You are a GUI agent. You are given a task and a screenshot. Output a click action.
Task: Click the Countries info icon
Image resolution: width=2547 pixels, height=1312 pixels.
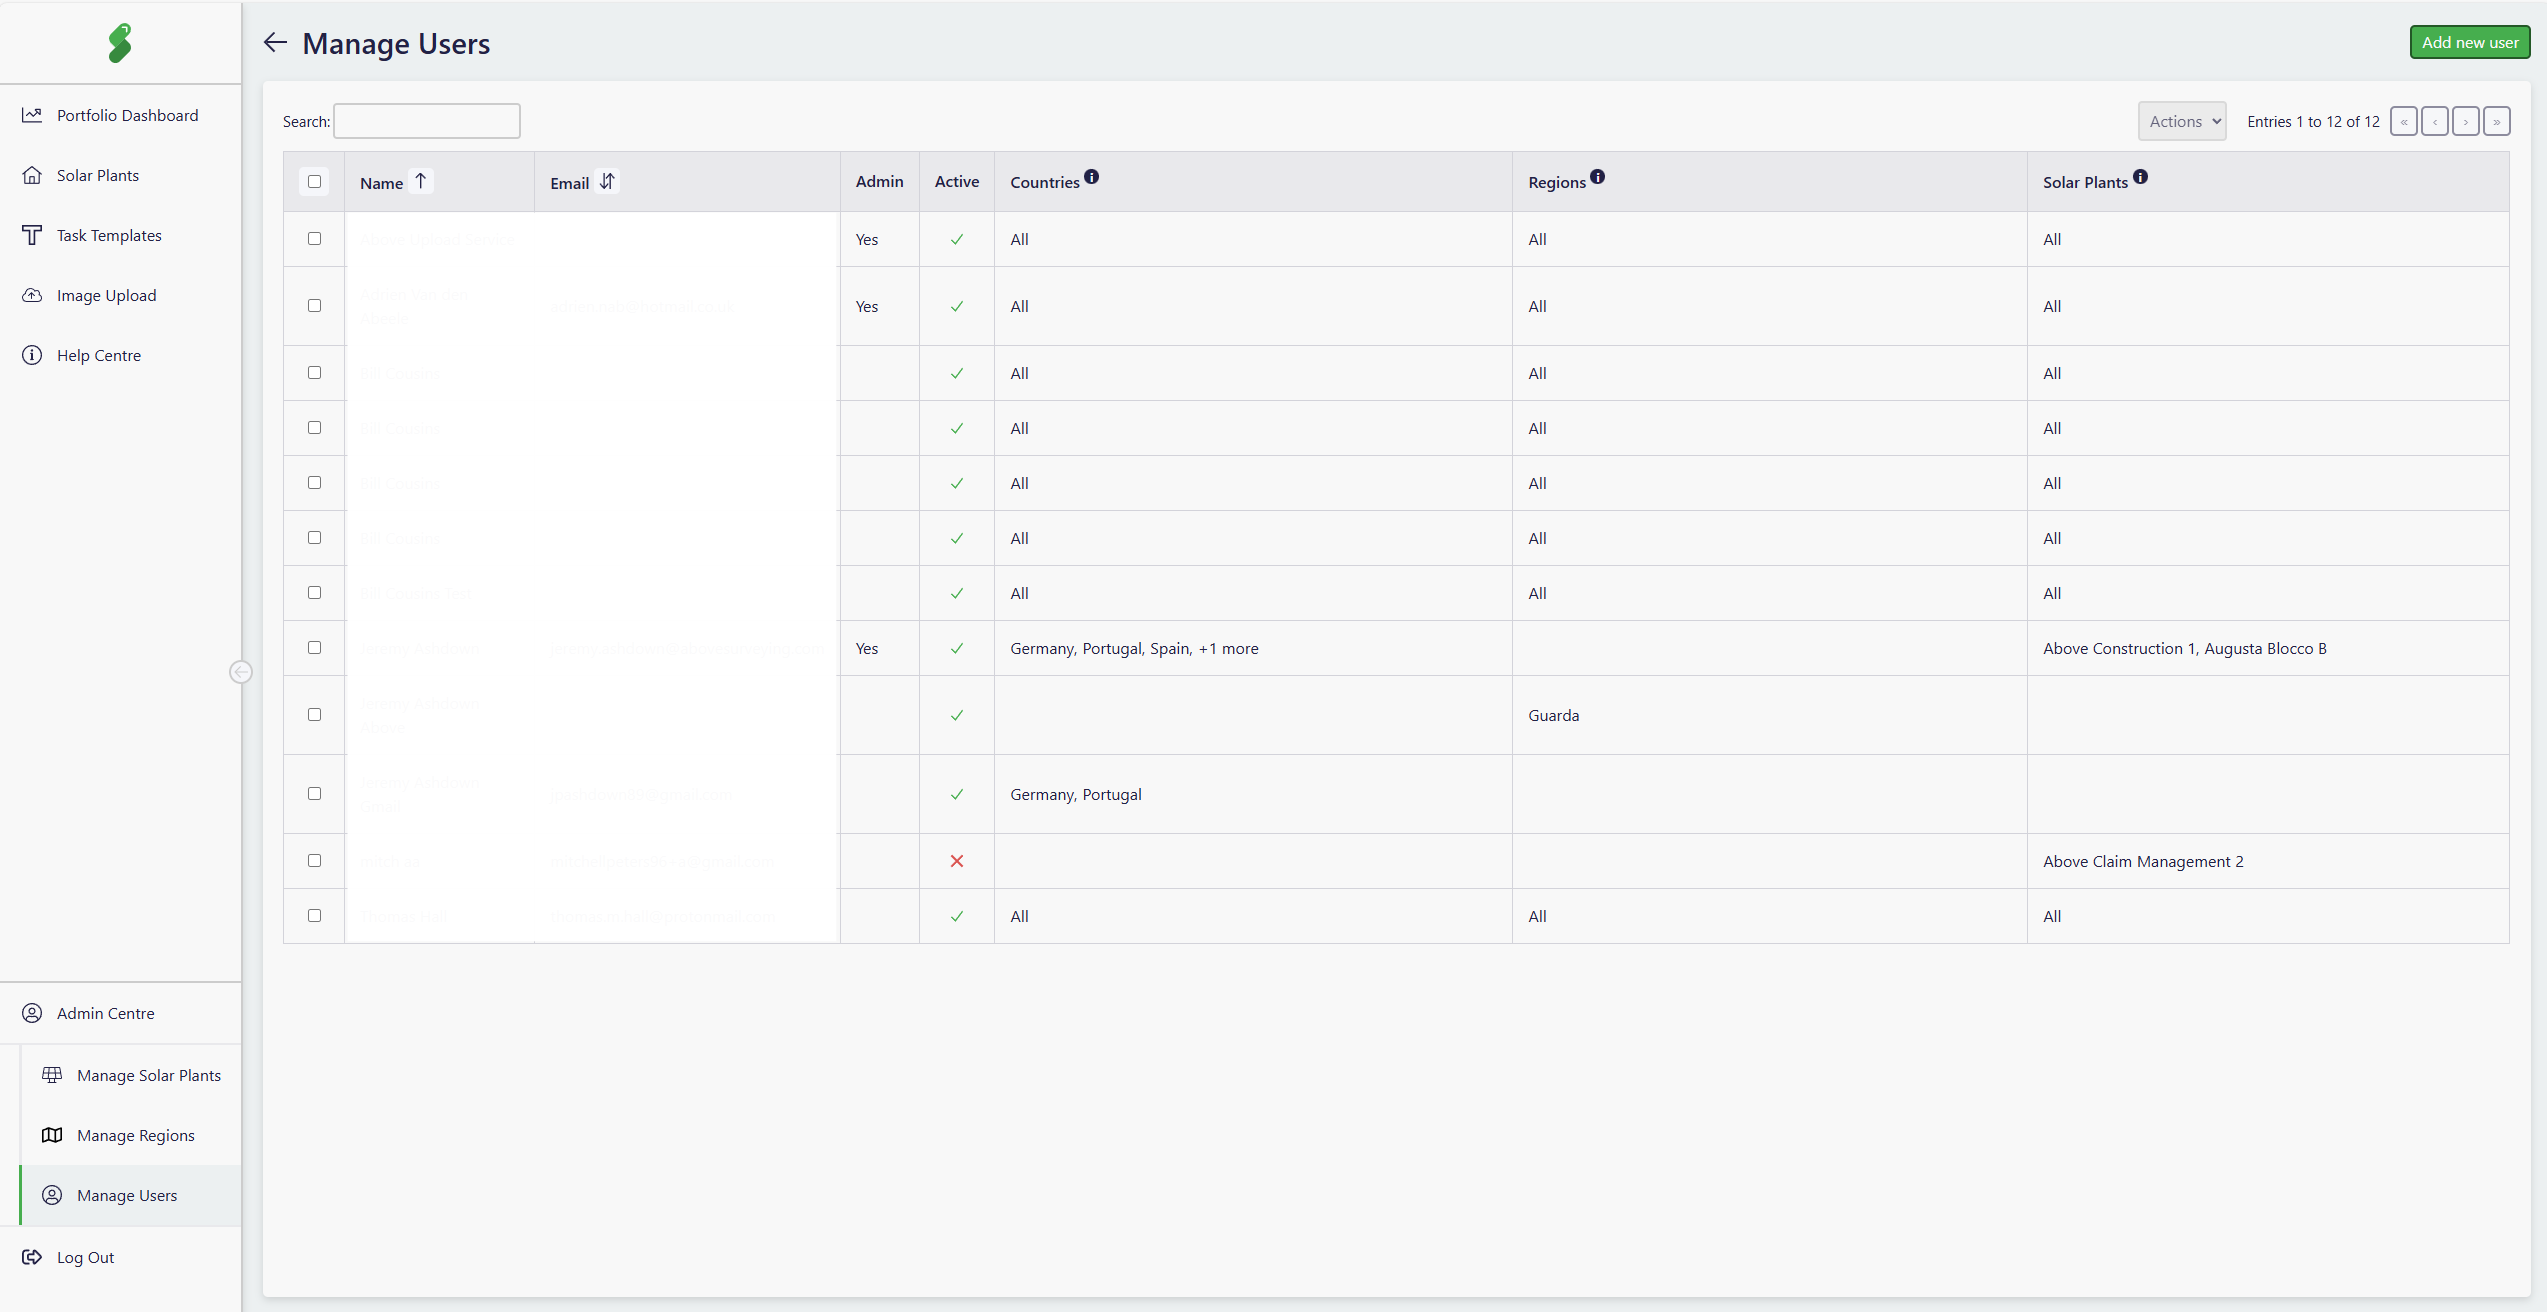coord(1091,177)
